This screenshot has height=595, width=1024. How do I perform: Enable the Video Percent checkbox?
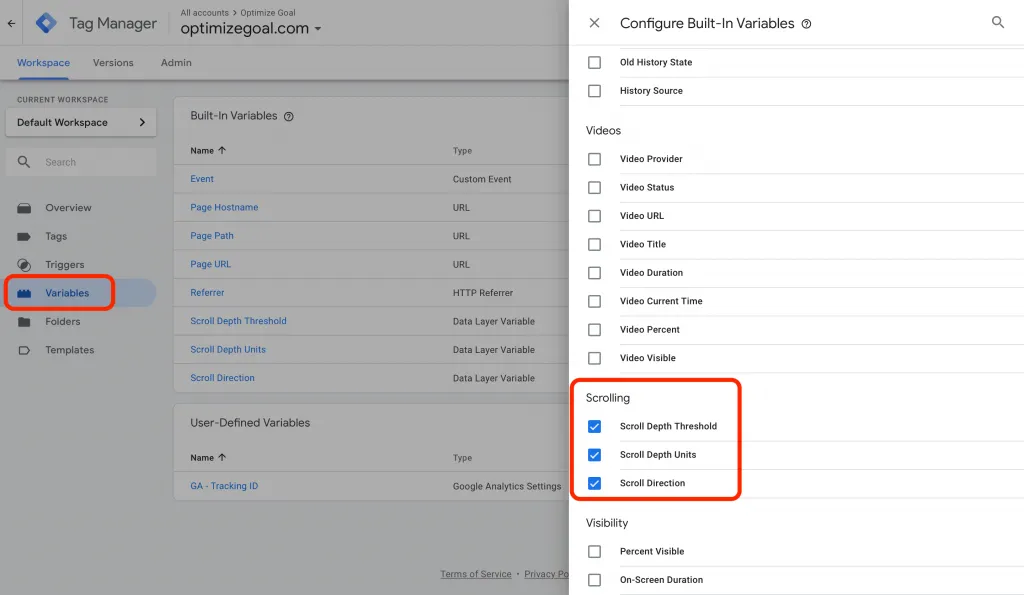[x=594, y=330]
